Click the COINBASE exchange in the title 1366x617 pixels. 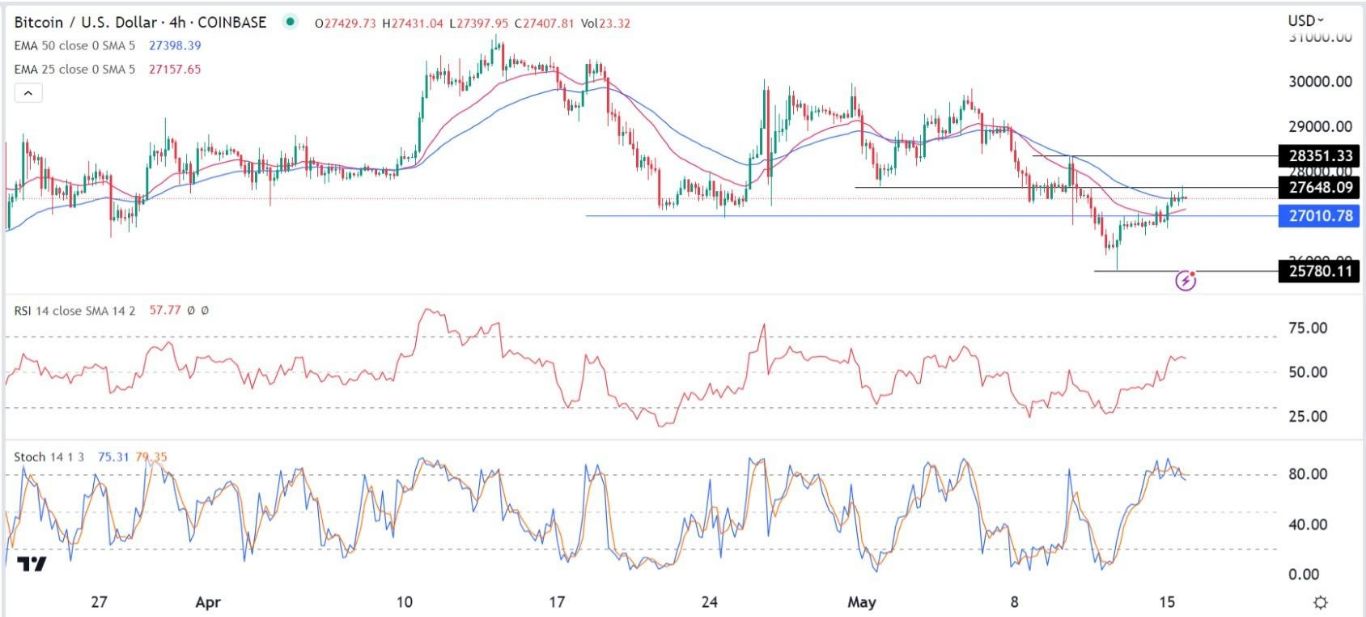(238, 22)
